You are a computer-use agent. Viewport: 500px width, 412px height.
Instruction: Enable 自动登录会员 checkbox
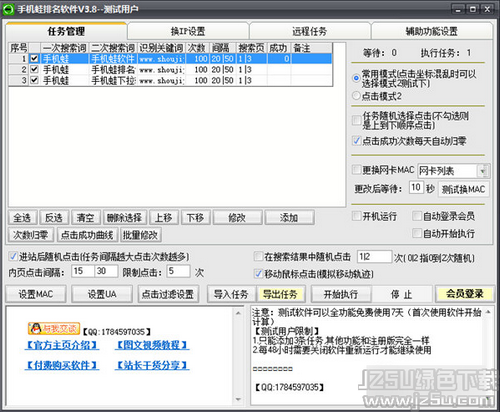(417, 216)
